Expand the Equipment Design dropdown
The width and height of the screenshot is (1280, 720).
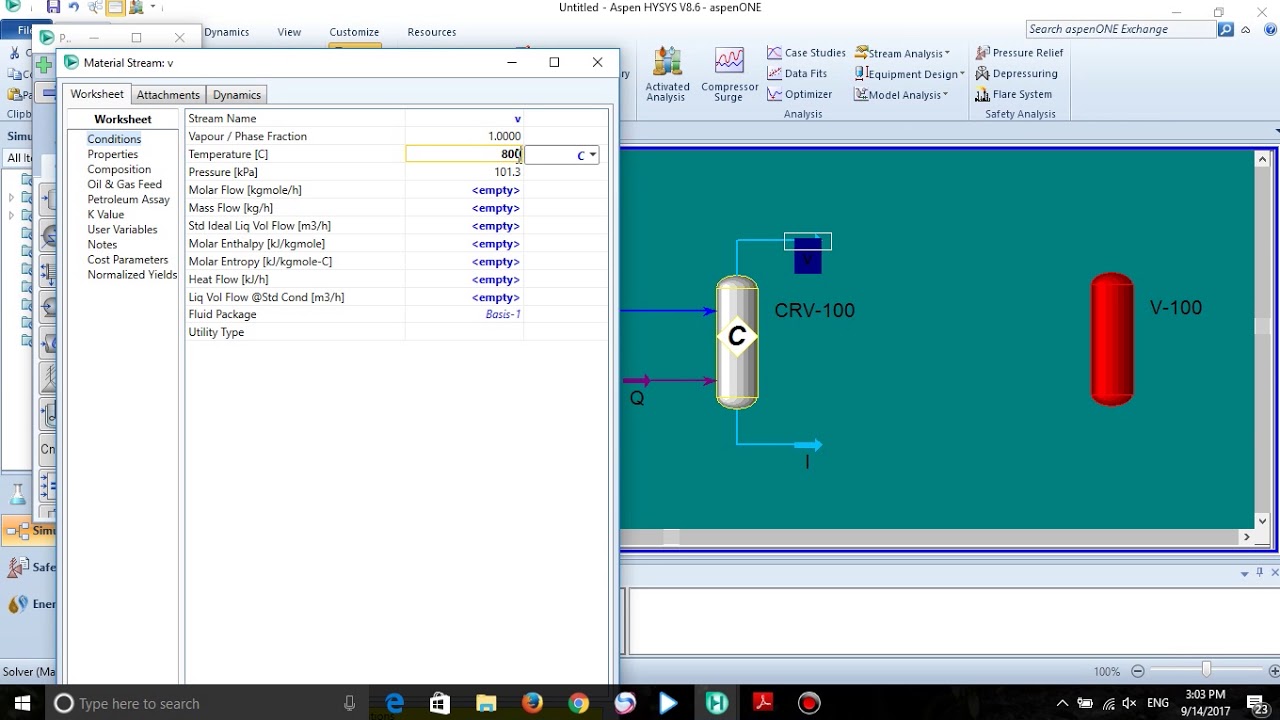click(x=909, y=73)
